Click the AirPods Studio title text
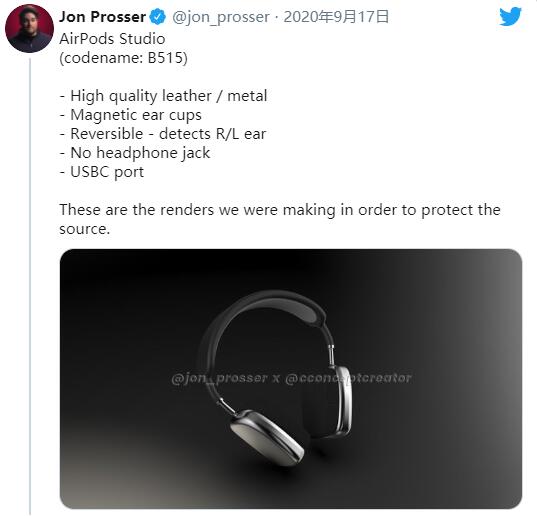 pos(112,39)
